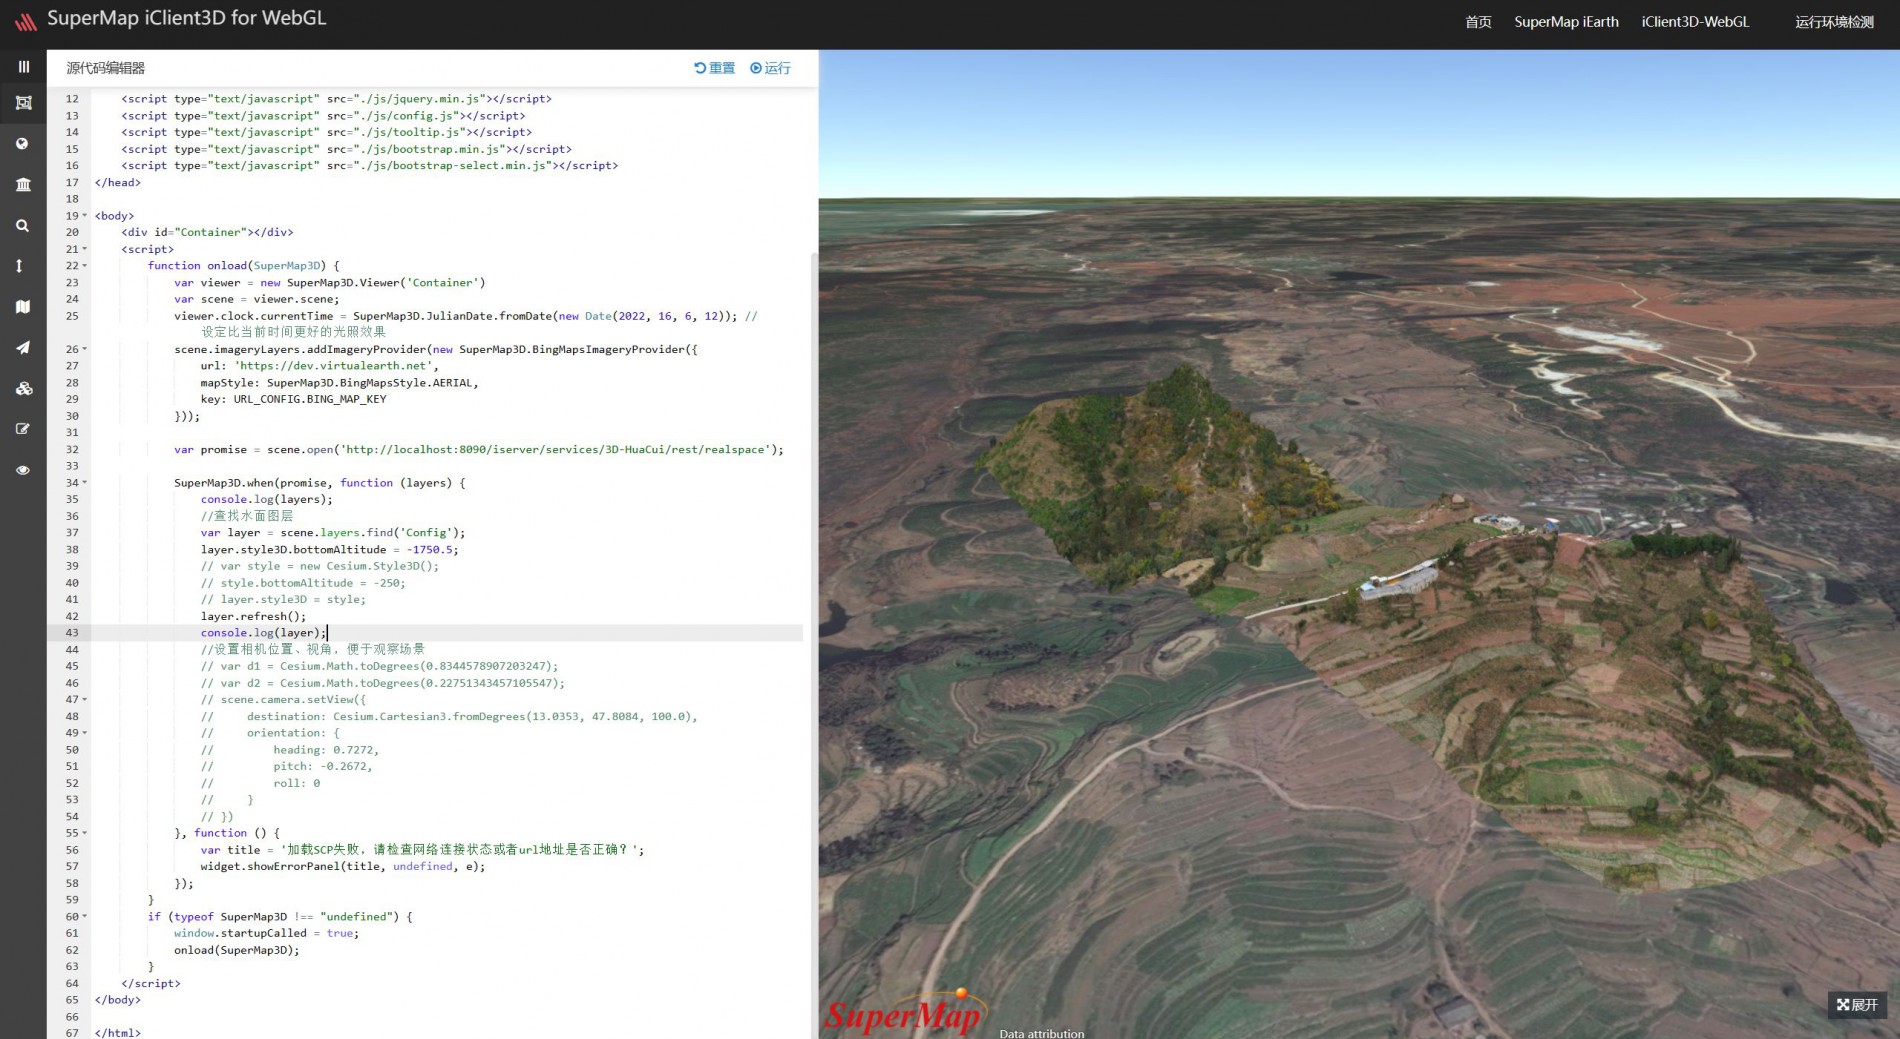Click the window.startupCalled = true line
Image resolution: width=1900 pixels, height=1039 pixels.
coord(266,934)
